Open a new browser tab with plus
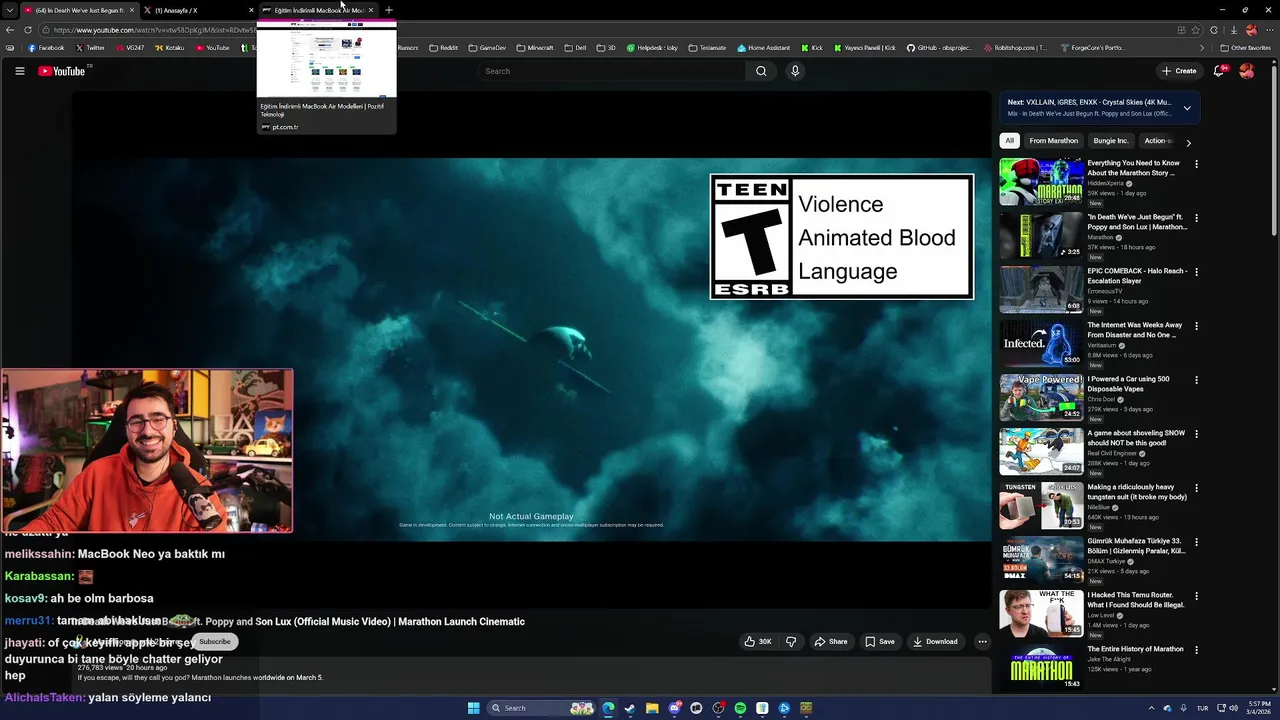This screenshot has width=1280, height=720. 389,10
